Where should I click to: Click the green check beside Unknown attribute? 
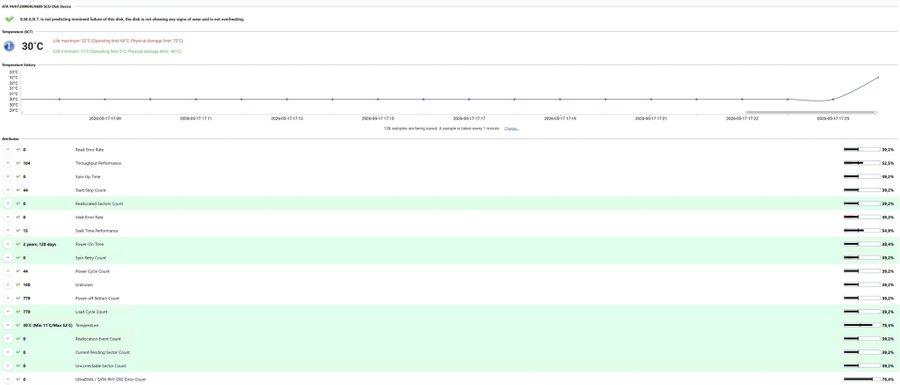(18, 285)
